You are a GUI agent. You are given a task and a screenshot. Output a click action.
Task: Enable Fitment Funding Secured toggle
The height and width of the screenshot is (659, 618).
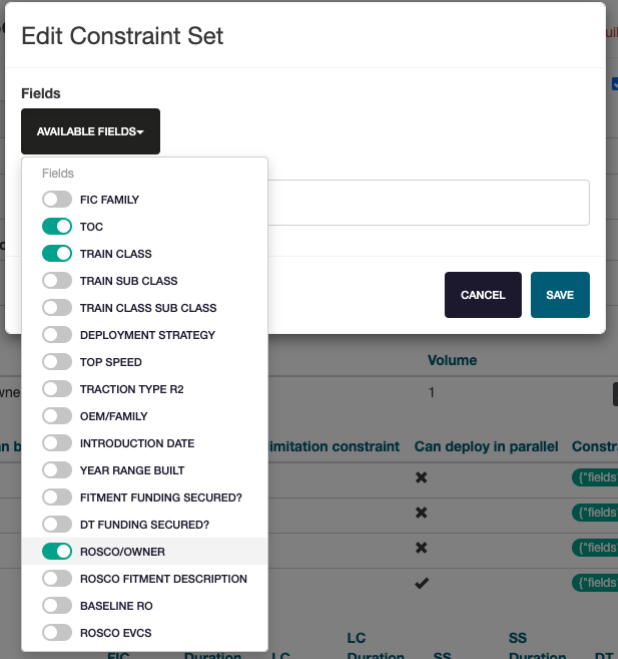pos(57,497)
